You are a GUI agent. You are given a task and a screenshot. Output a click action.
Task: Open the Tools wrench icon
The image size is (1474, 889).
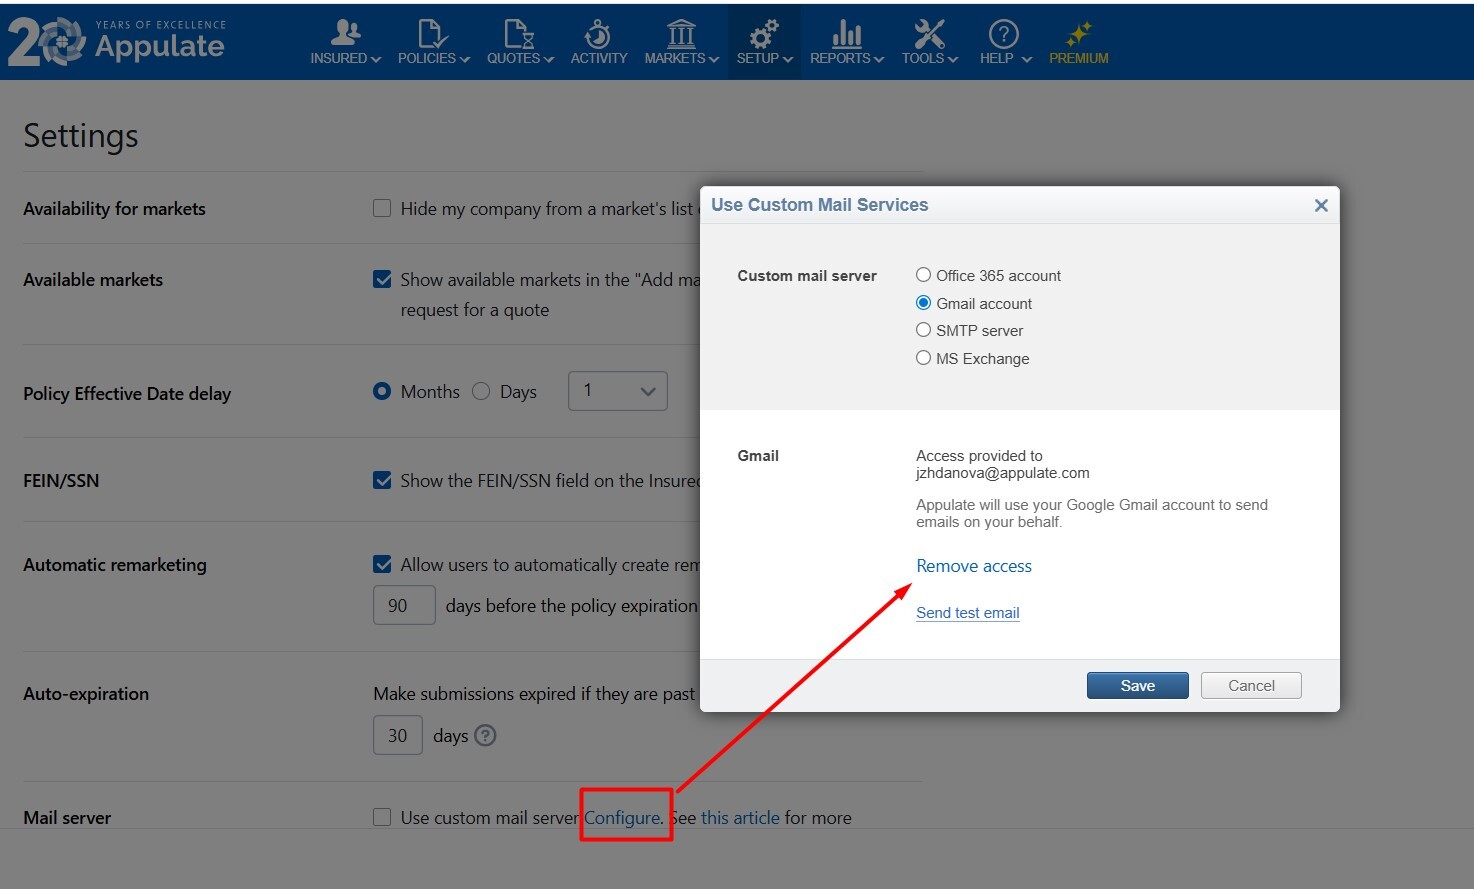click(x=929, y=34)
